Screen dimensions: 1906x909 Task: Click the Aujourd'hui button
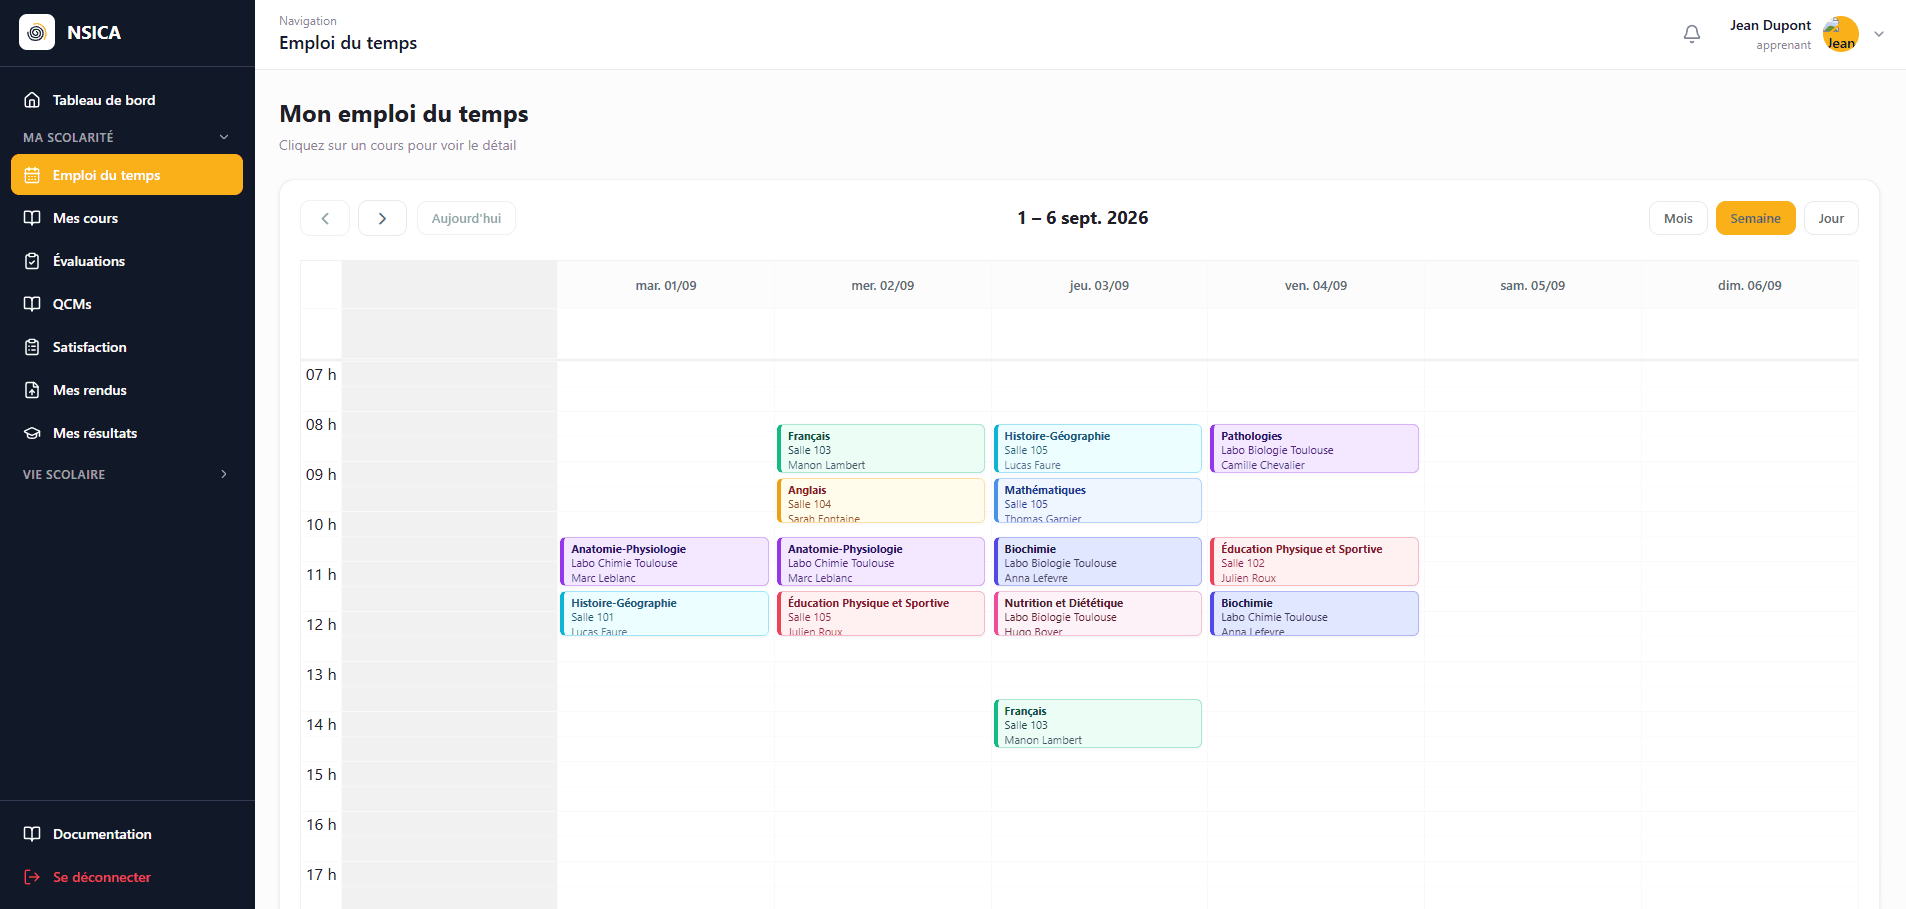466,218
